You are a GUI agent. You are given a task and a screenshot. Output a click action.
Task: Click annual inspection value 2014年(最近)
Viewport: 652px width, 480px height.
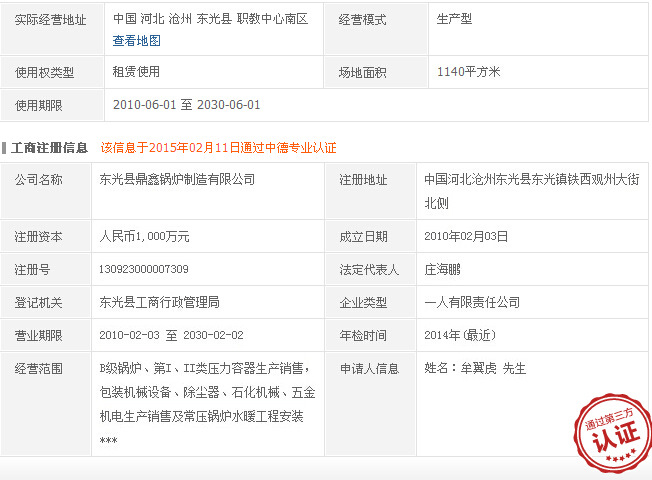click(460, 335)
